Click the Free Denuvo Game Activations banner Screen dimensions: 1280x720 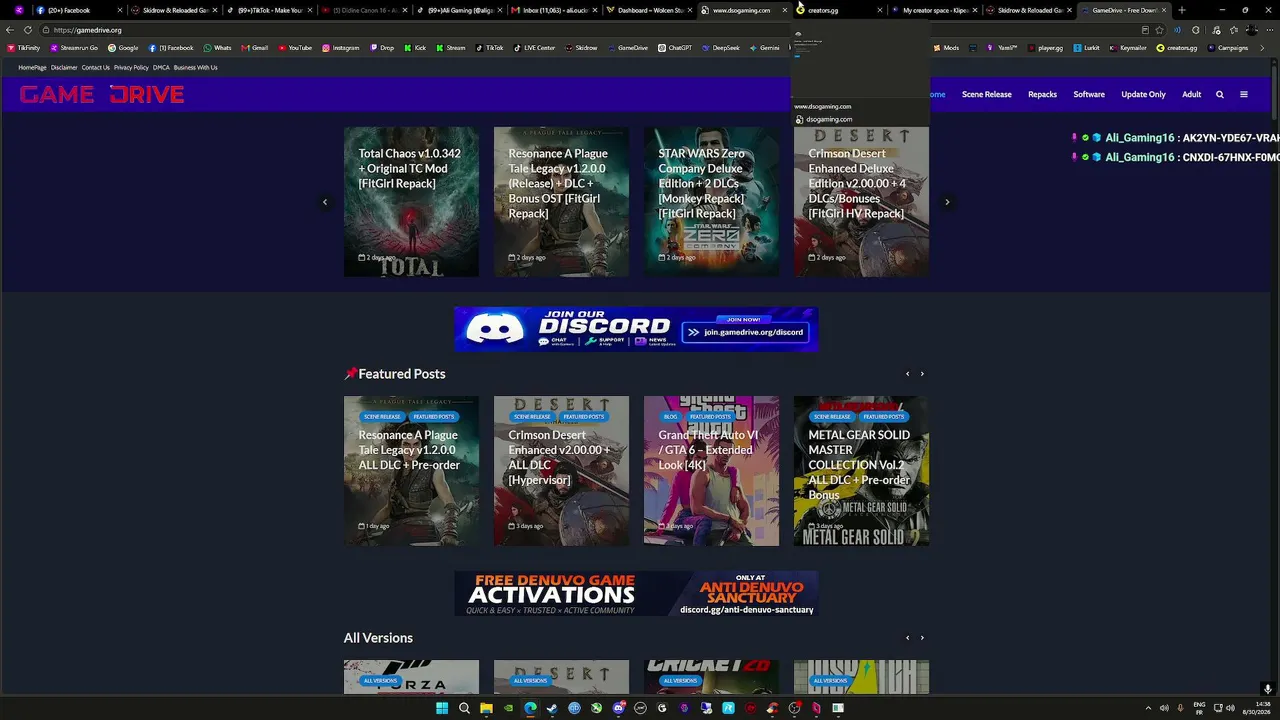(x=636, y=593)
